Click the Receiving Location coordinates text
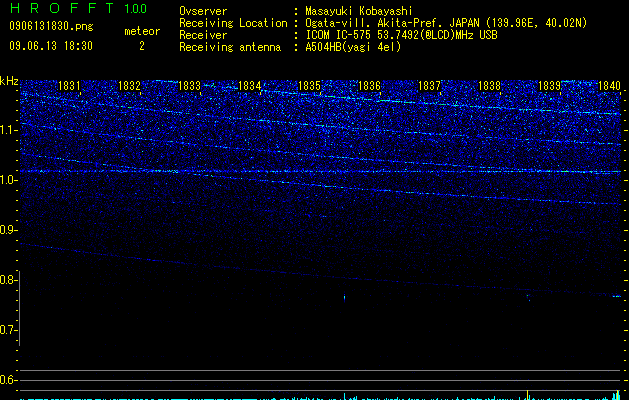Screen dimensions: 629x400 point(446,23)
